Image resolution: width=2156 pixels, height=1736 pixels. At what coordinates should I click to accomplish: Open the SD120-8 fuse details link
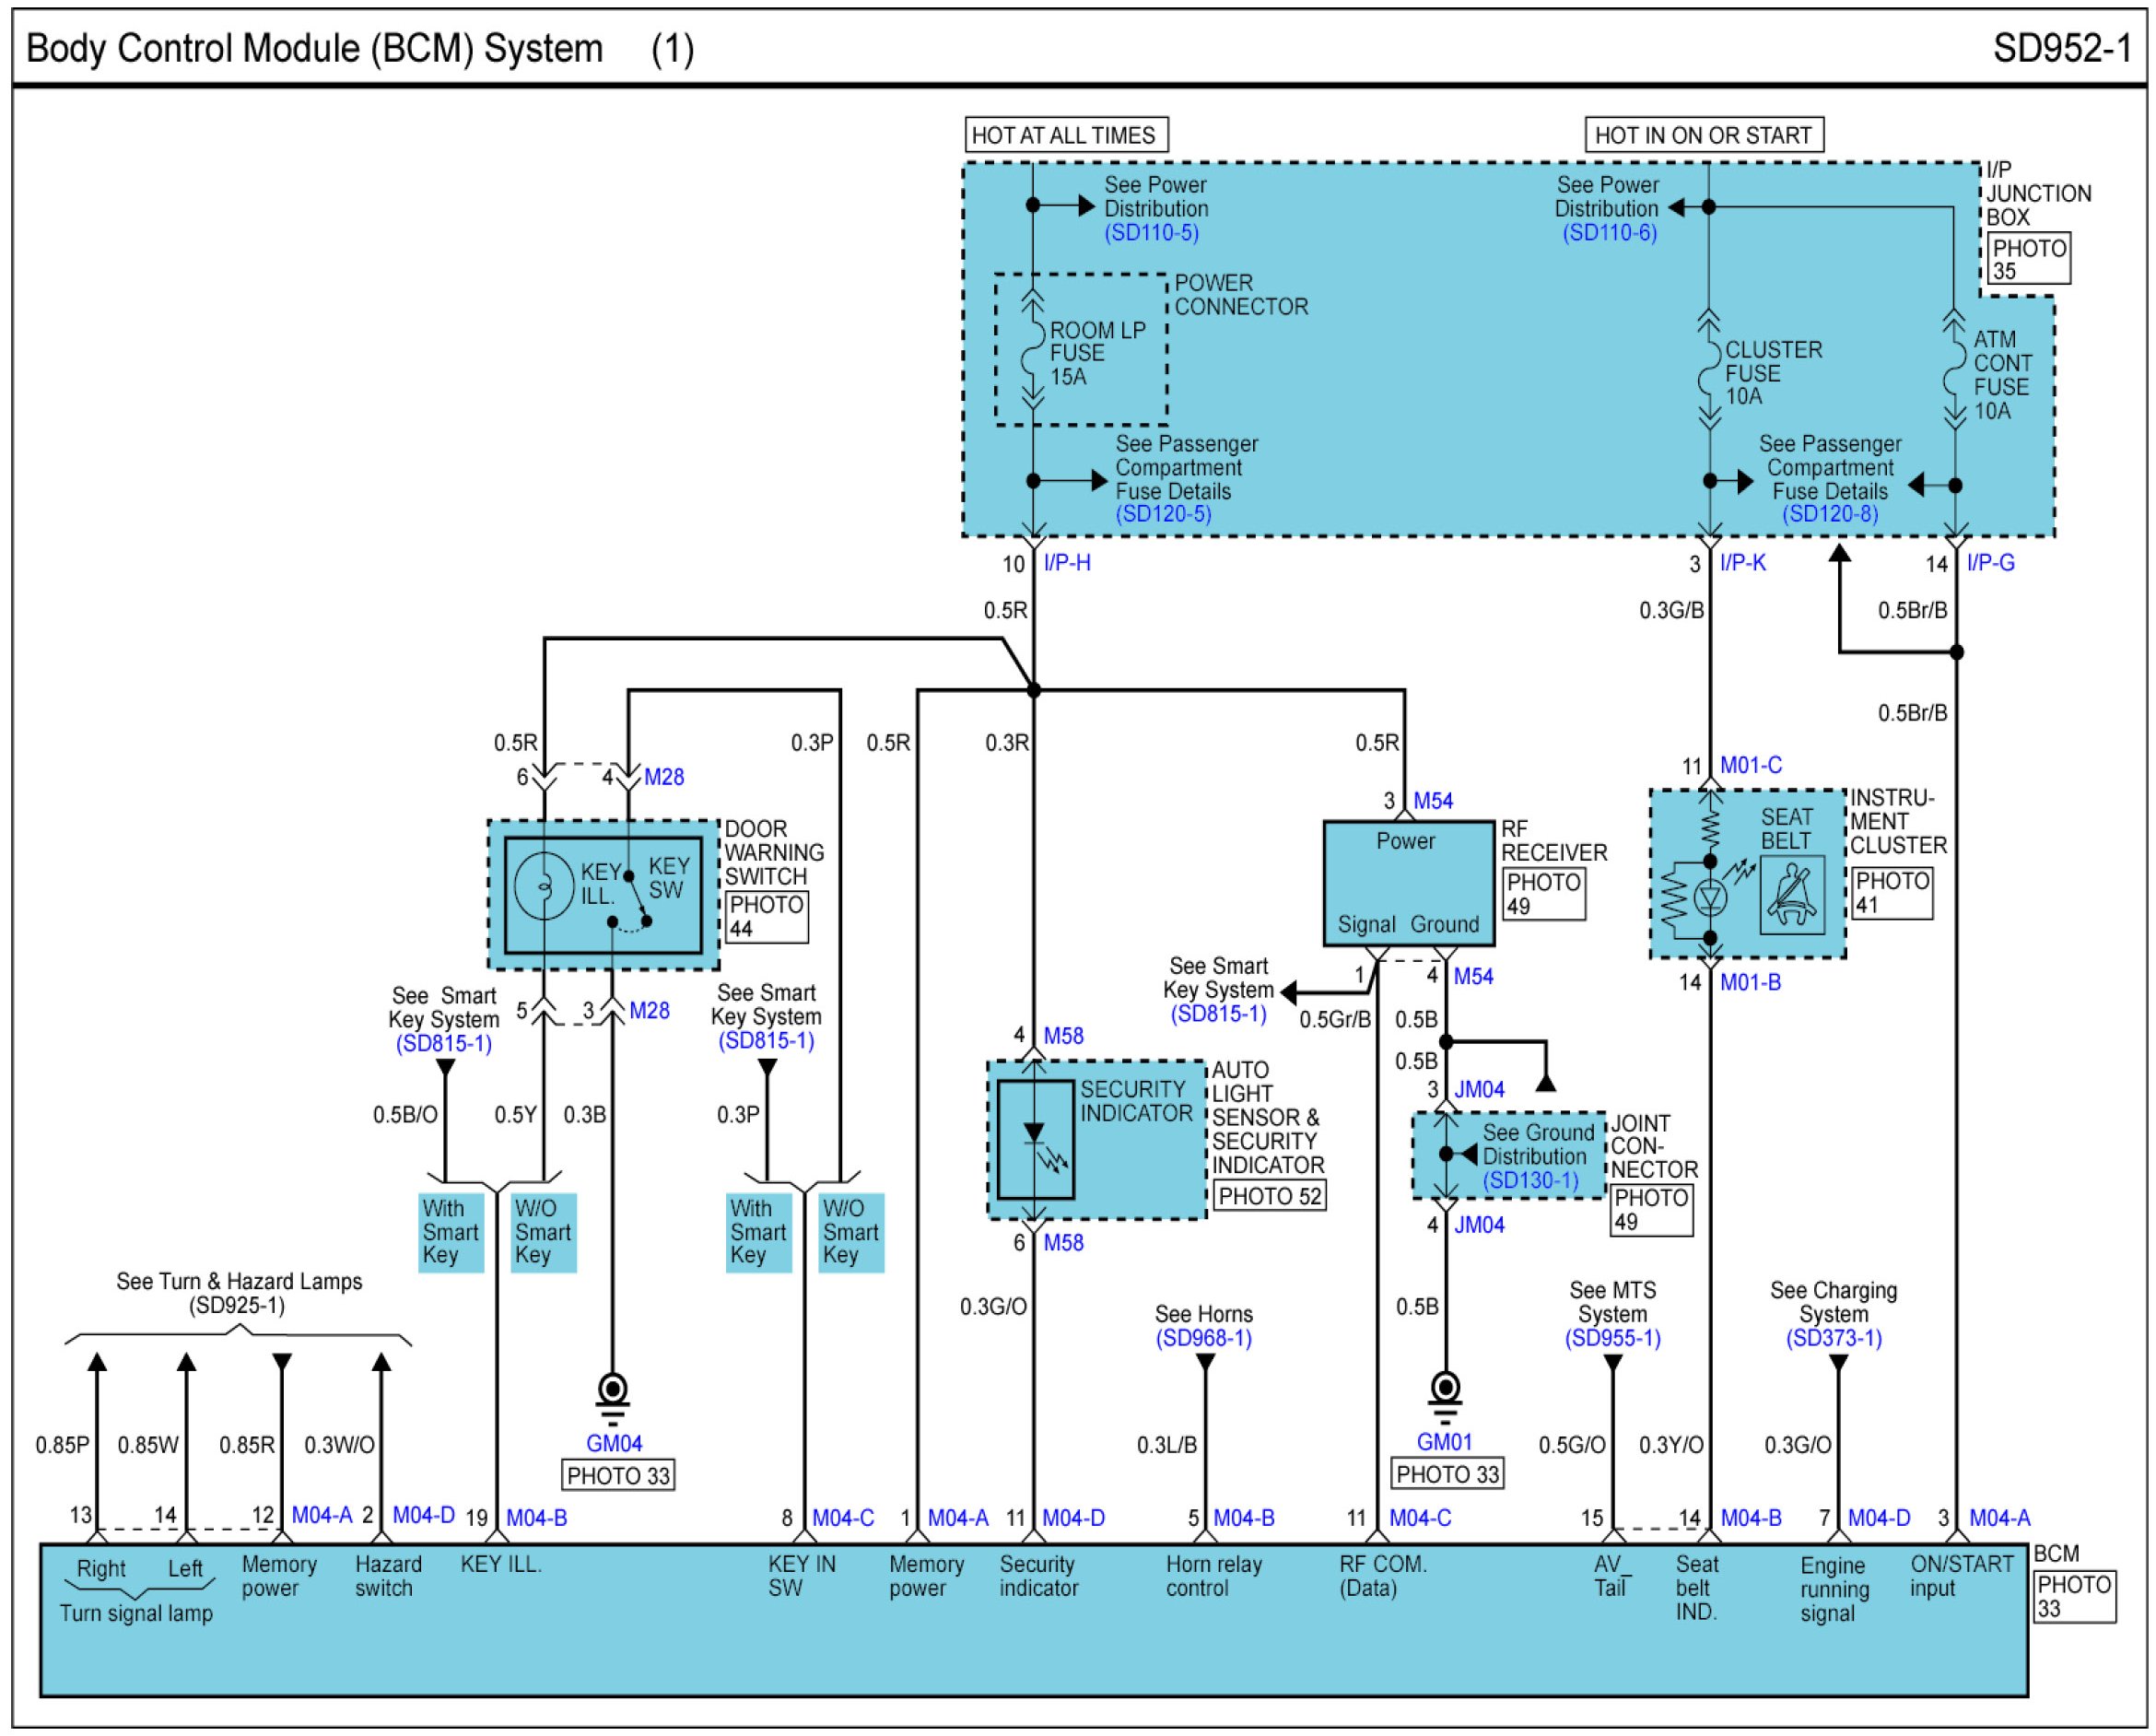[1829, 514]
